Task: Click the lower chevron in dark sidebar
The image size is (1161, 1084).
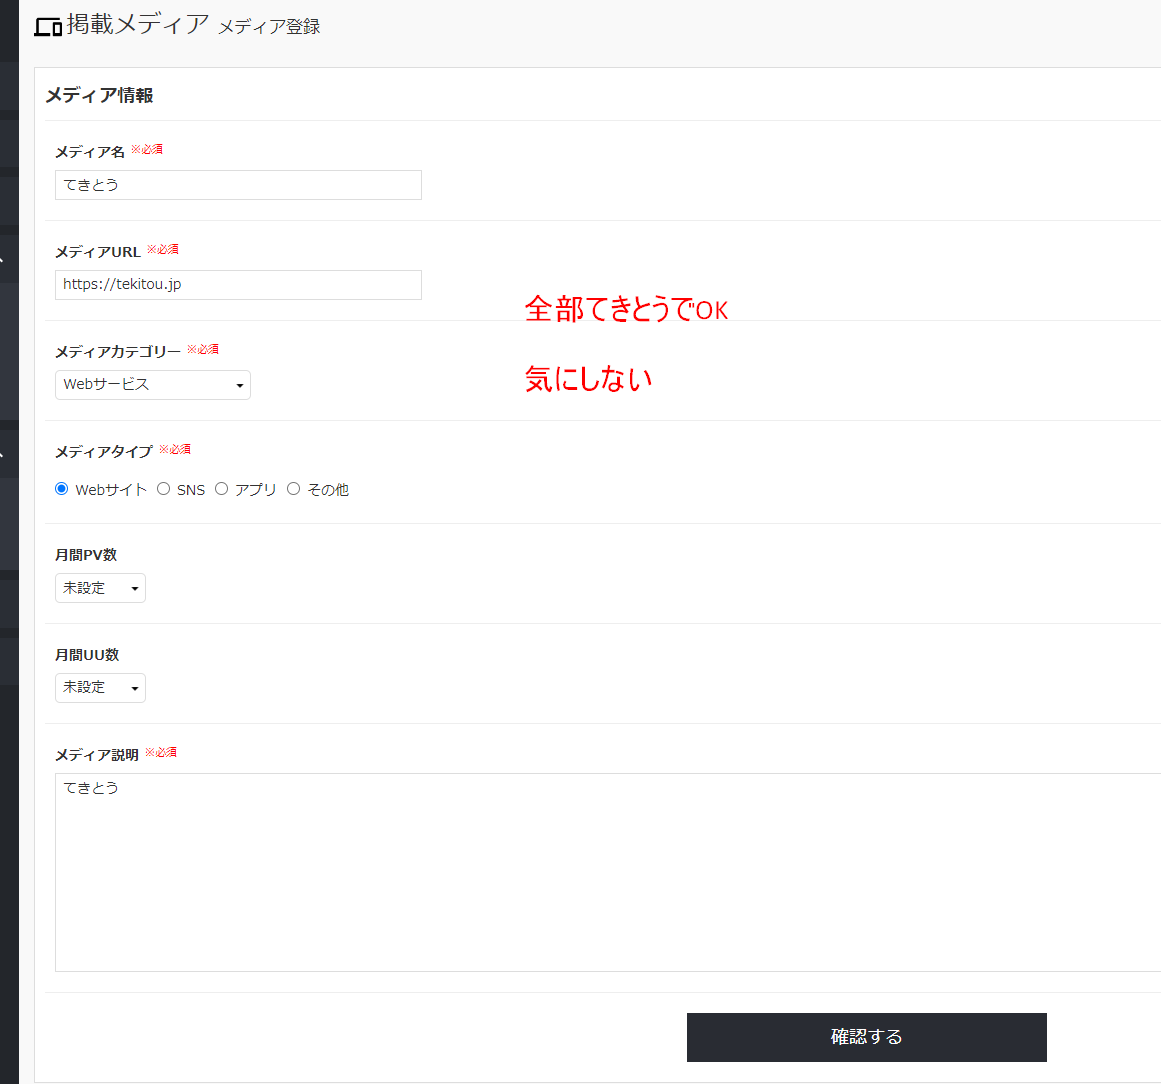Action: 2,454
